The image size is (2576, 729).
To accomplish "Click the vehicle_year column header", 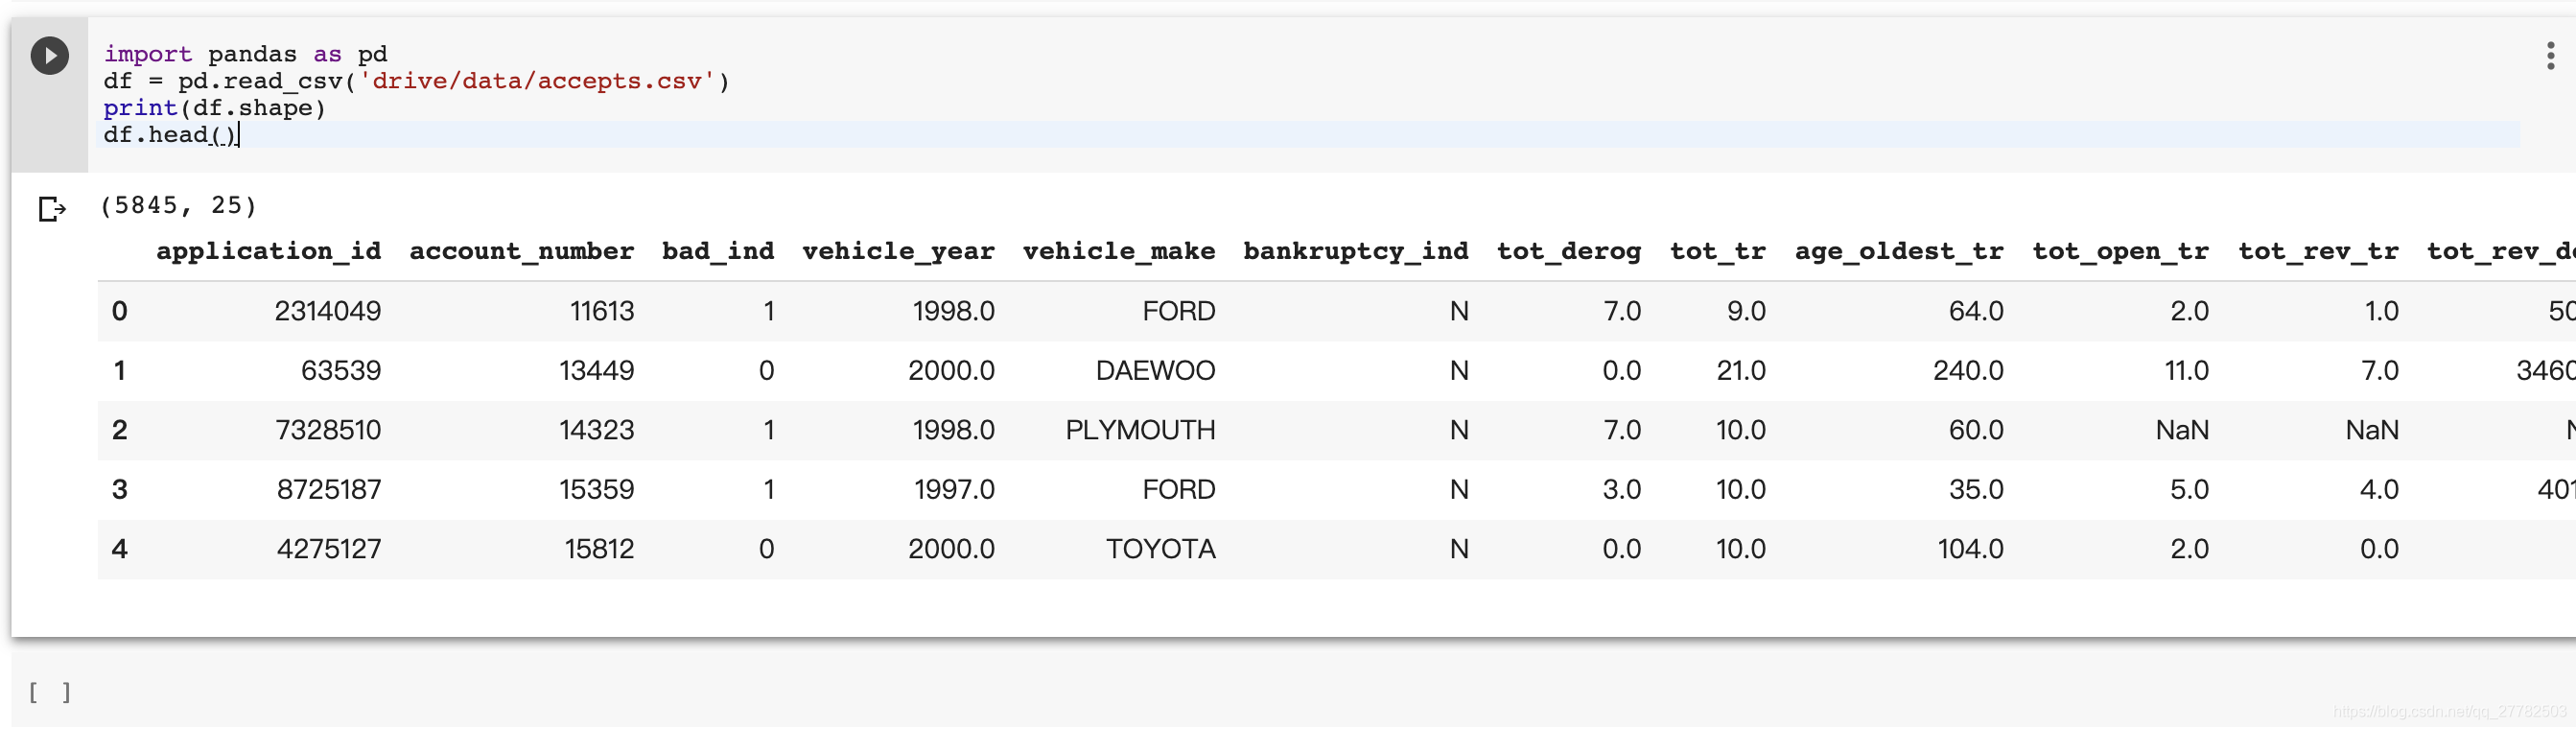I will [898, 251].
